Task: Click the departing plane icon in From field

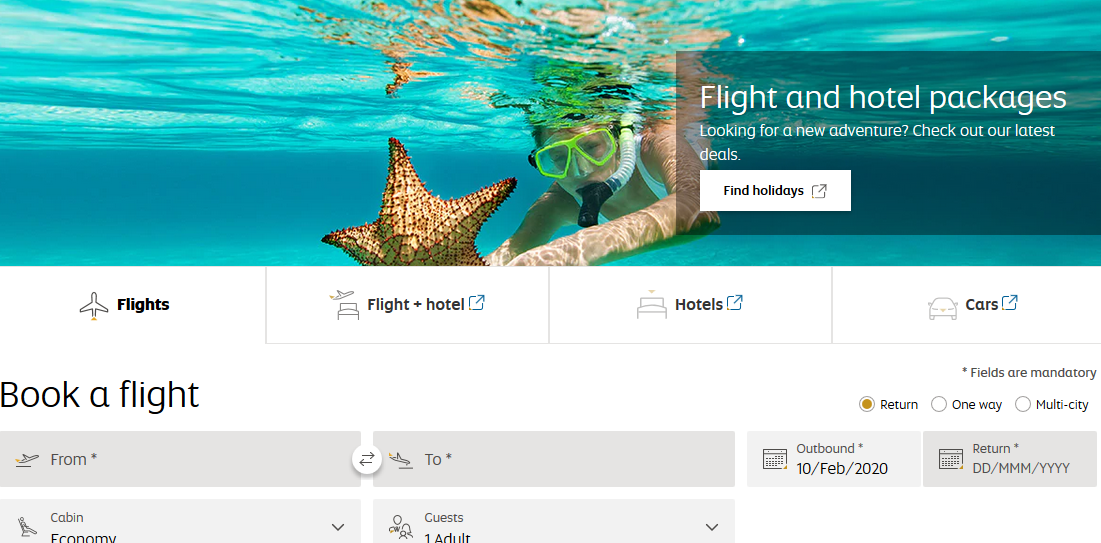Action: [x=27, y=460]
